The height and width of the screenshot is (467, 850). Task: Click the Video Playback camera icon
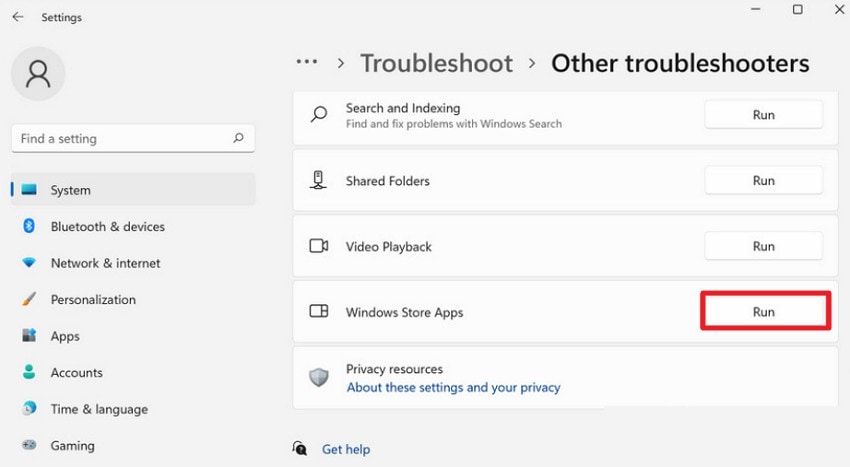point(319,246)
